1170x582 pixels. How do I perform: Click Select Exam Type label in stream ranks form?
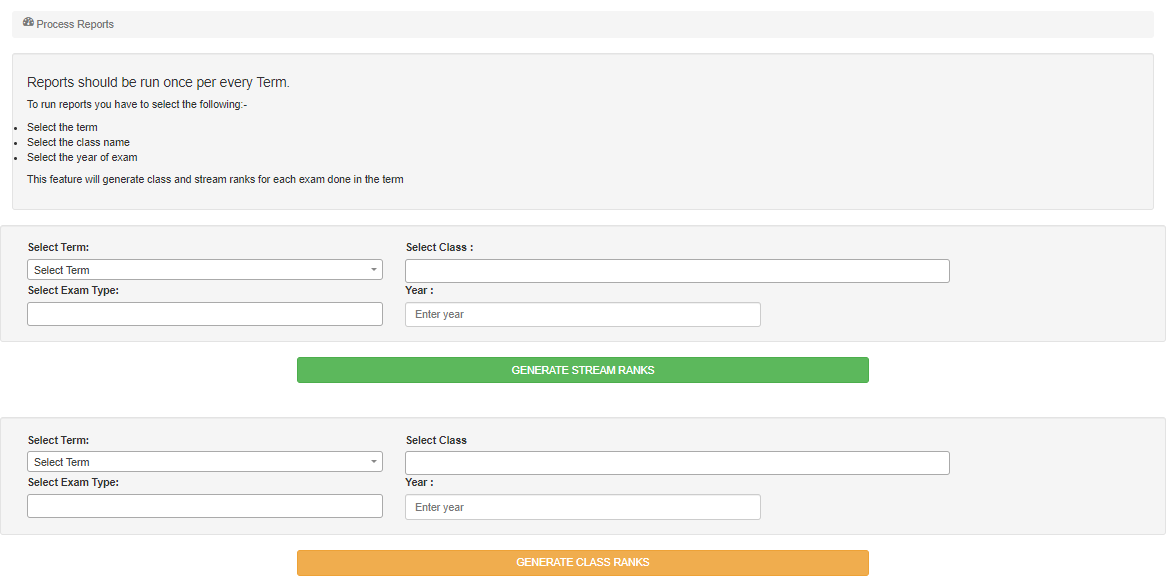[x=73, y=290]
